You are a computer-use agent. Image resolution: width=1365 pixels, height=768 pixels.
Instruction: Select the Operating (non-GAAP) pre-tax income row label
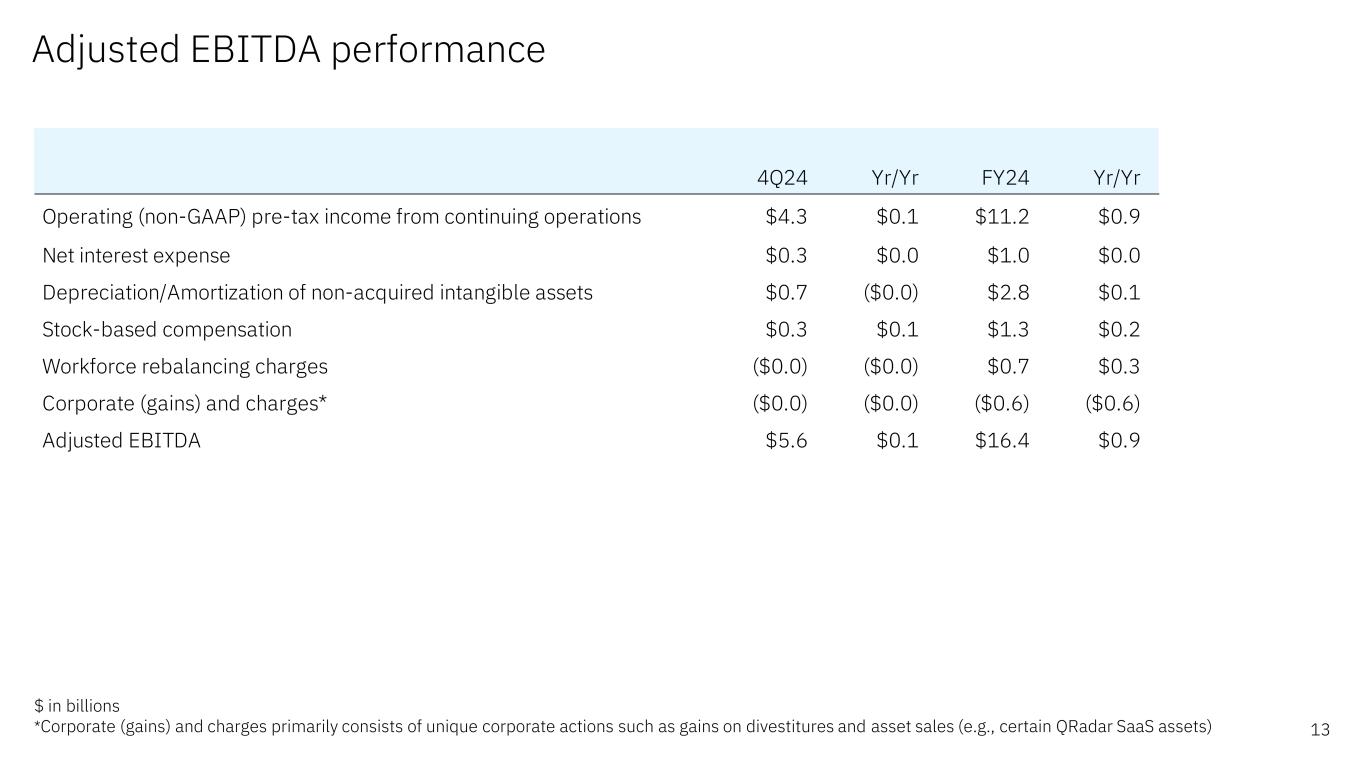tap(341, 216)
